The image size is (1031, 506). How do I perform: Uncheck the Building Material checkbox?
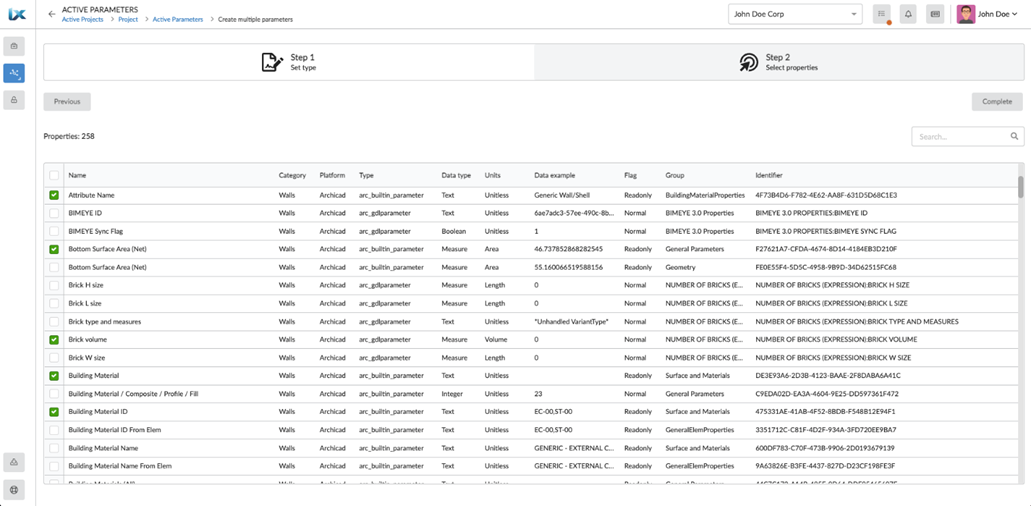point(54,375)
